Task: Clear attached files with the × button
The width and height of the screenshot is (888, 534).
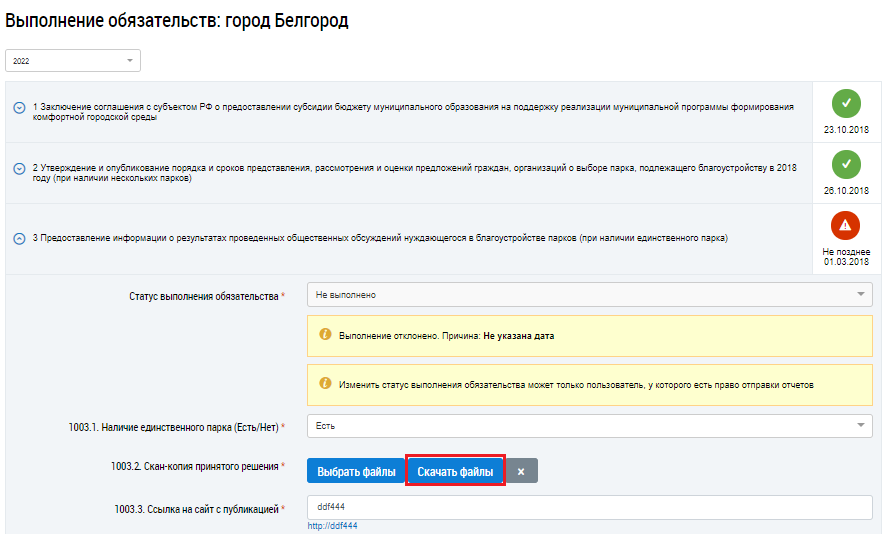Action: [521, 471]
